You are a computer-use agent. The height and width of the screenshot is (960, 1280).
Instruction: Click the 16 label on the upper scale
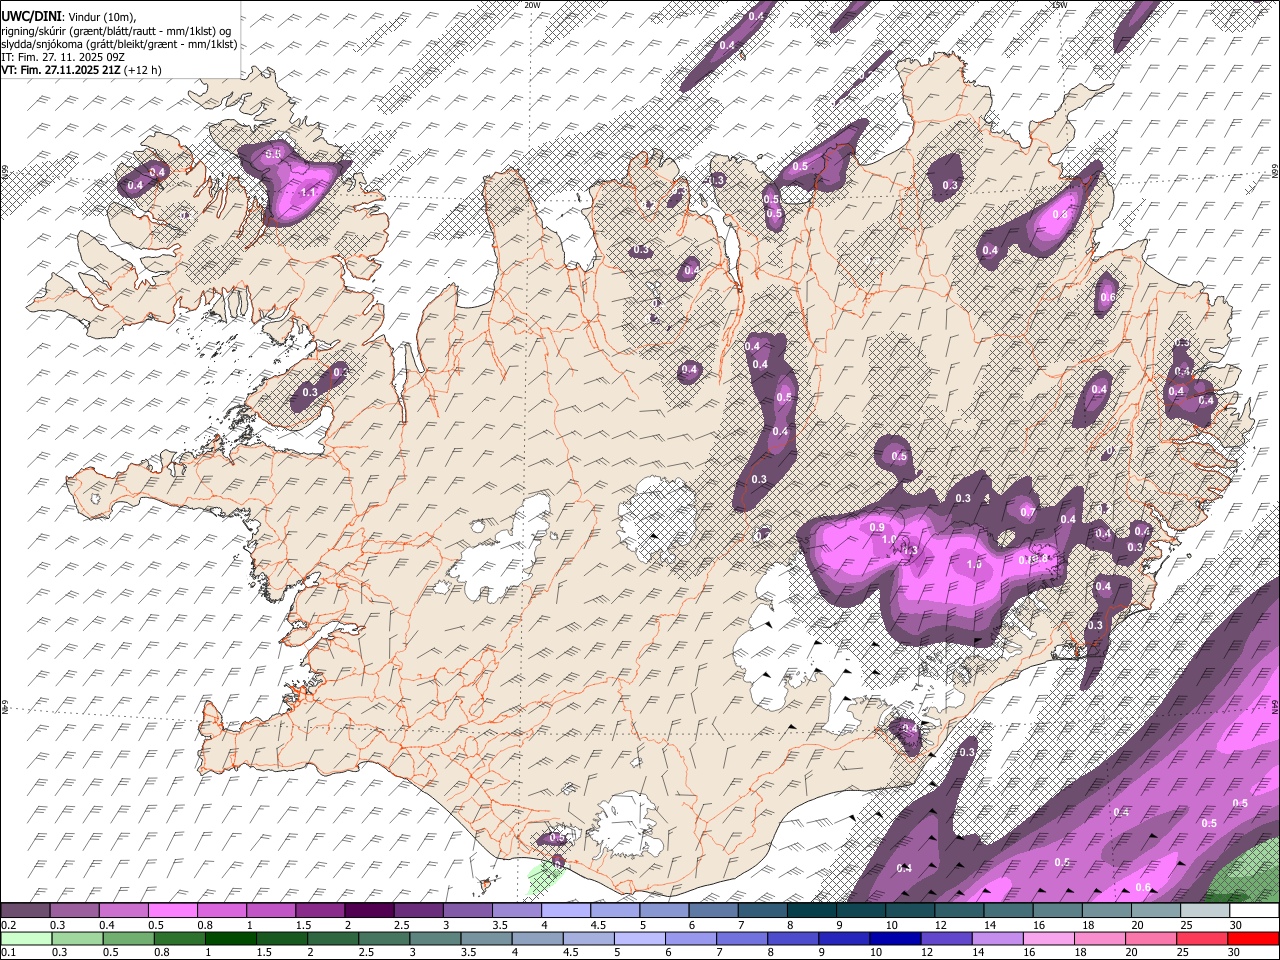click(1039, 925)
